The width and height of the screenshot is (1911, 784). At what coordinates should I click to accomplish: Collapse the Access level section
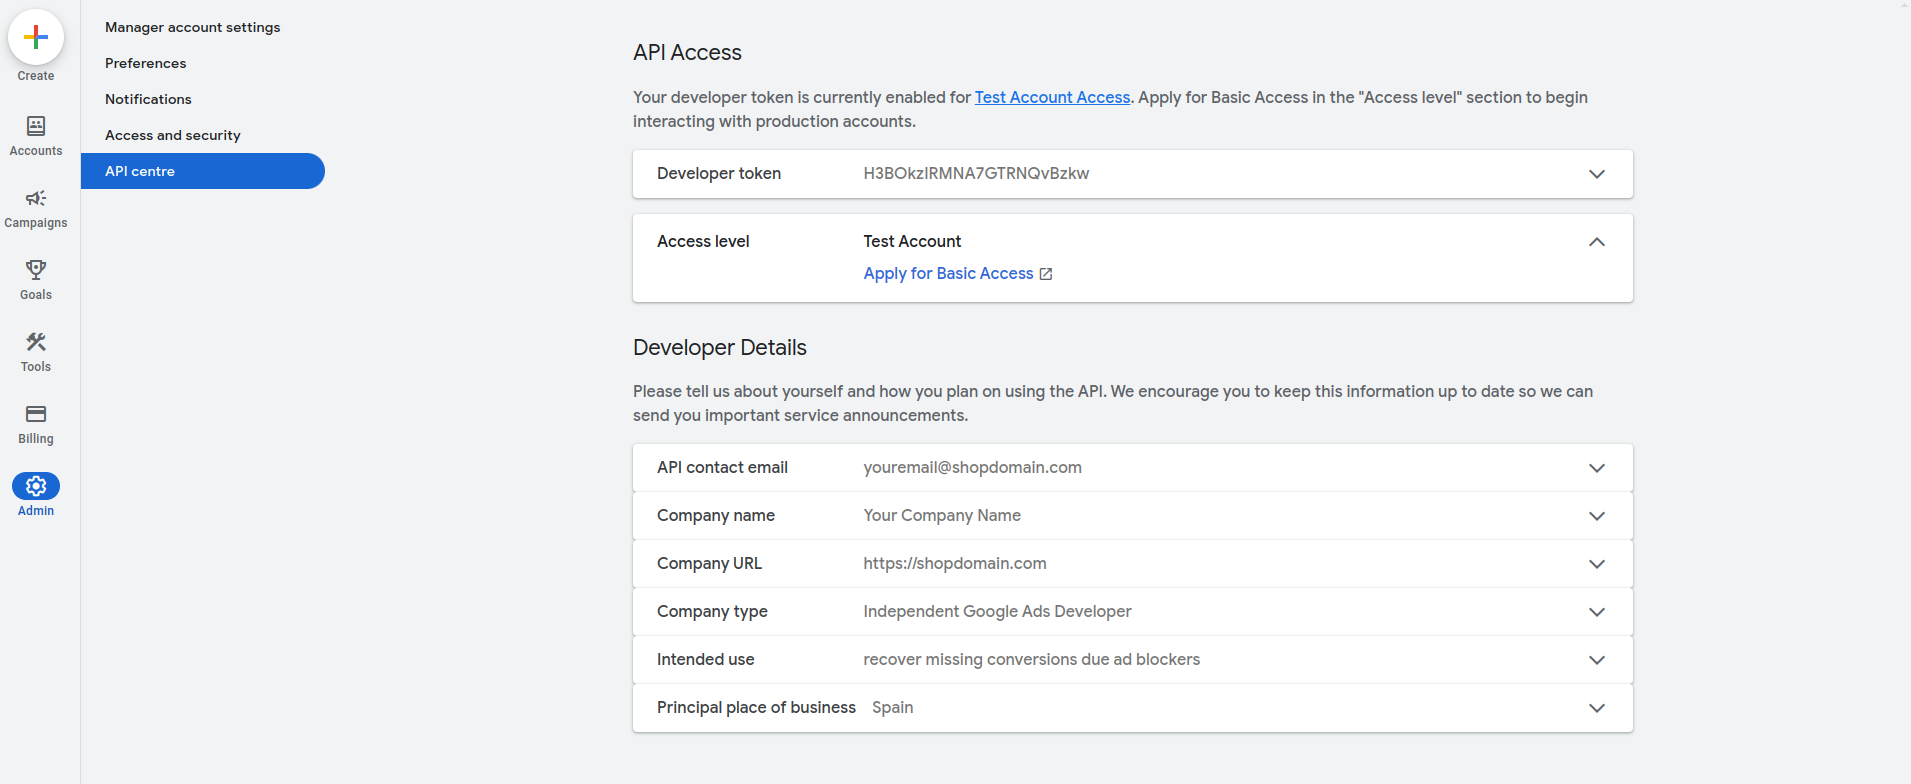point(1596,242)
